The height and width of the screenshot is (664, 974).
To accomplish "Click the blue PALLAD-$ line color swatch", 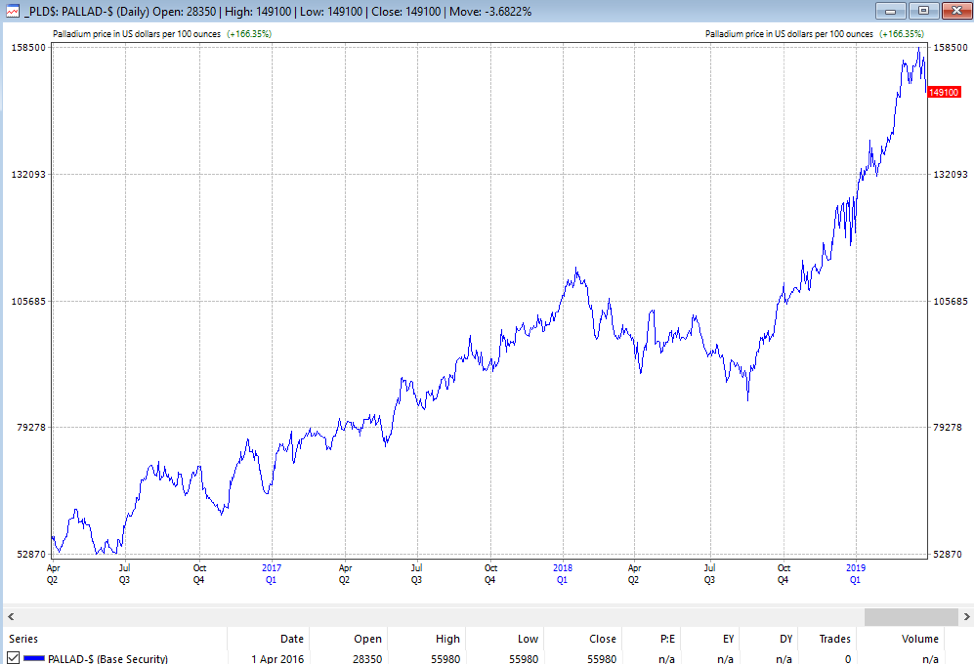I will point(35,658).
